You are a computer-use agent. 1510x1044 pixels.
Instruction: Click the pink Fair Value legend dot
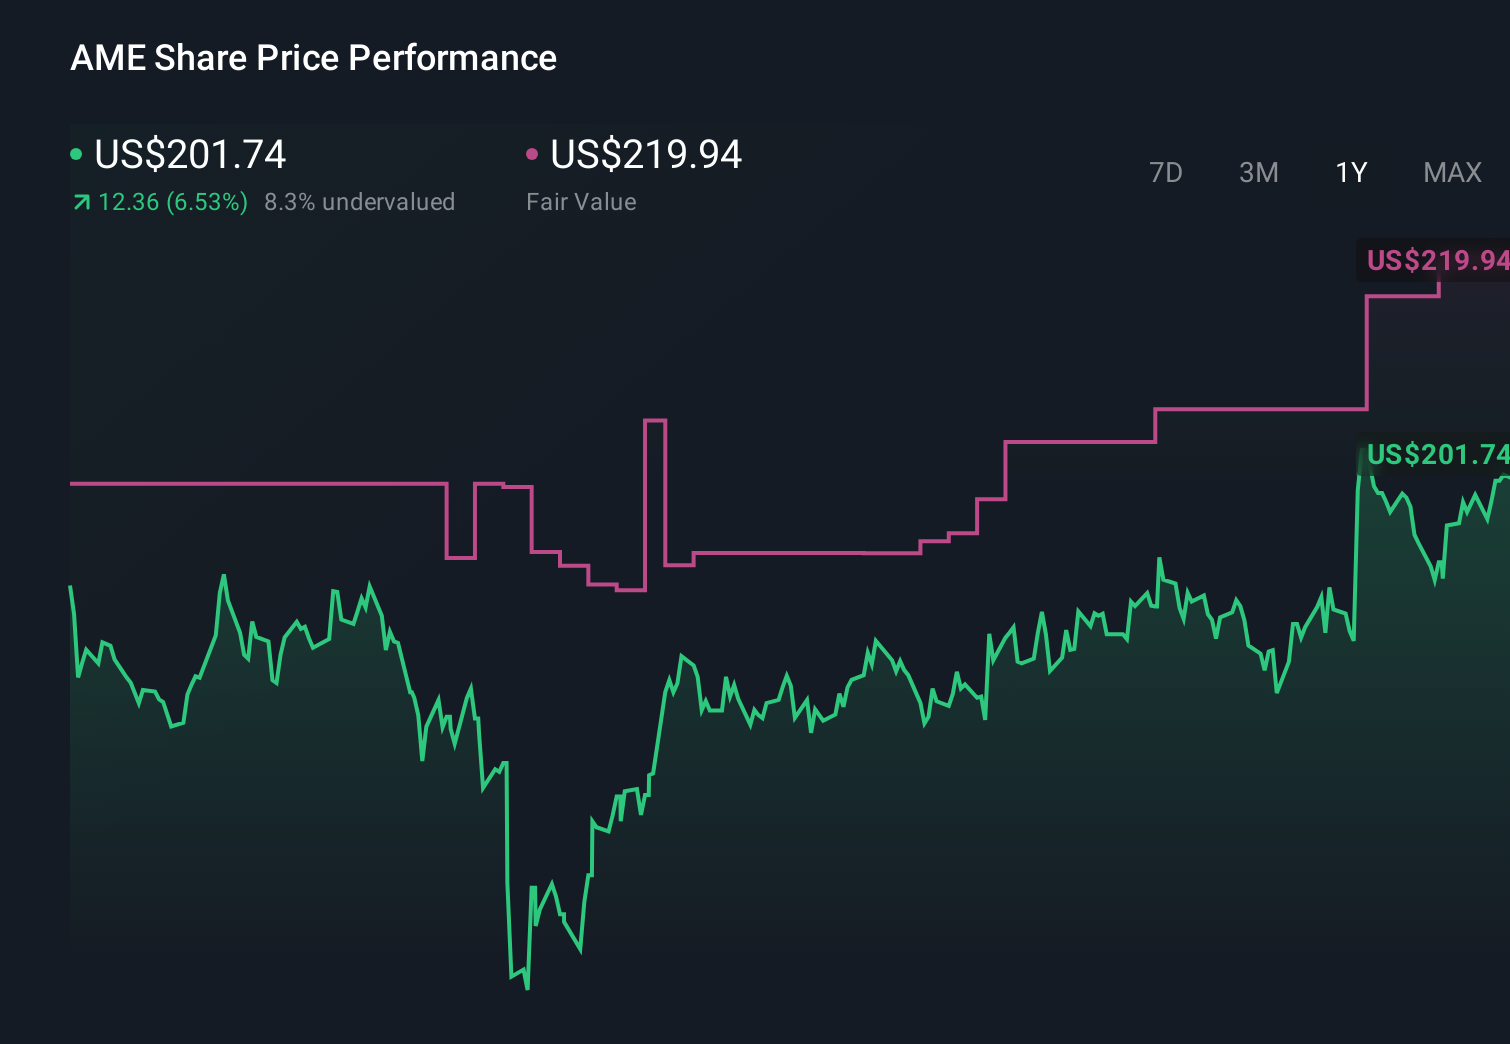point(532,153)
